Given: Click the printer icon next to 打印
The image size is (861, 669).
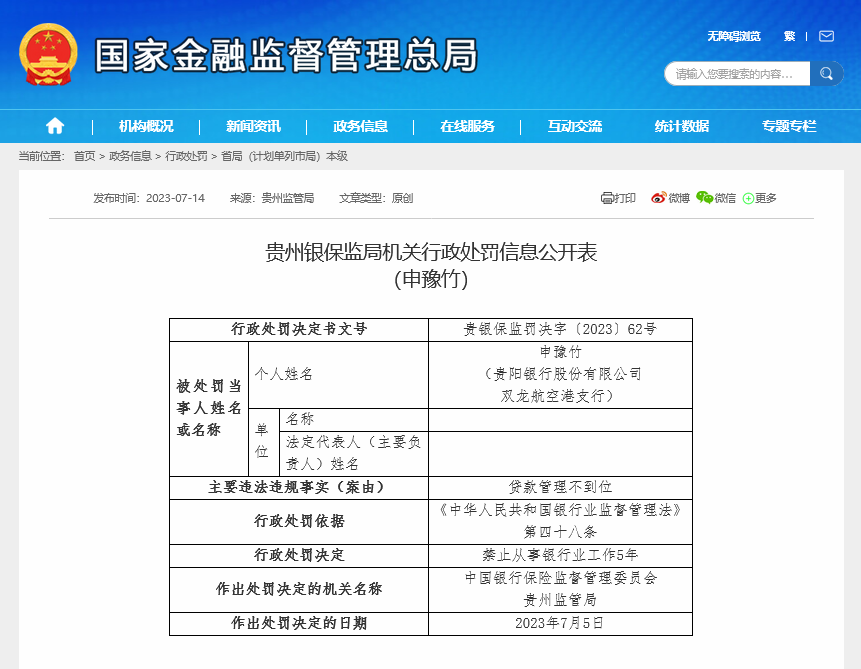Looking at the screenshot, I should [x=607, y=198].
